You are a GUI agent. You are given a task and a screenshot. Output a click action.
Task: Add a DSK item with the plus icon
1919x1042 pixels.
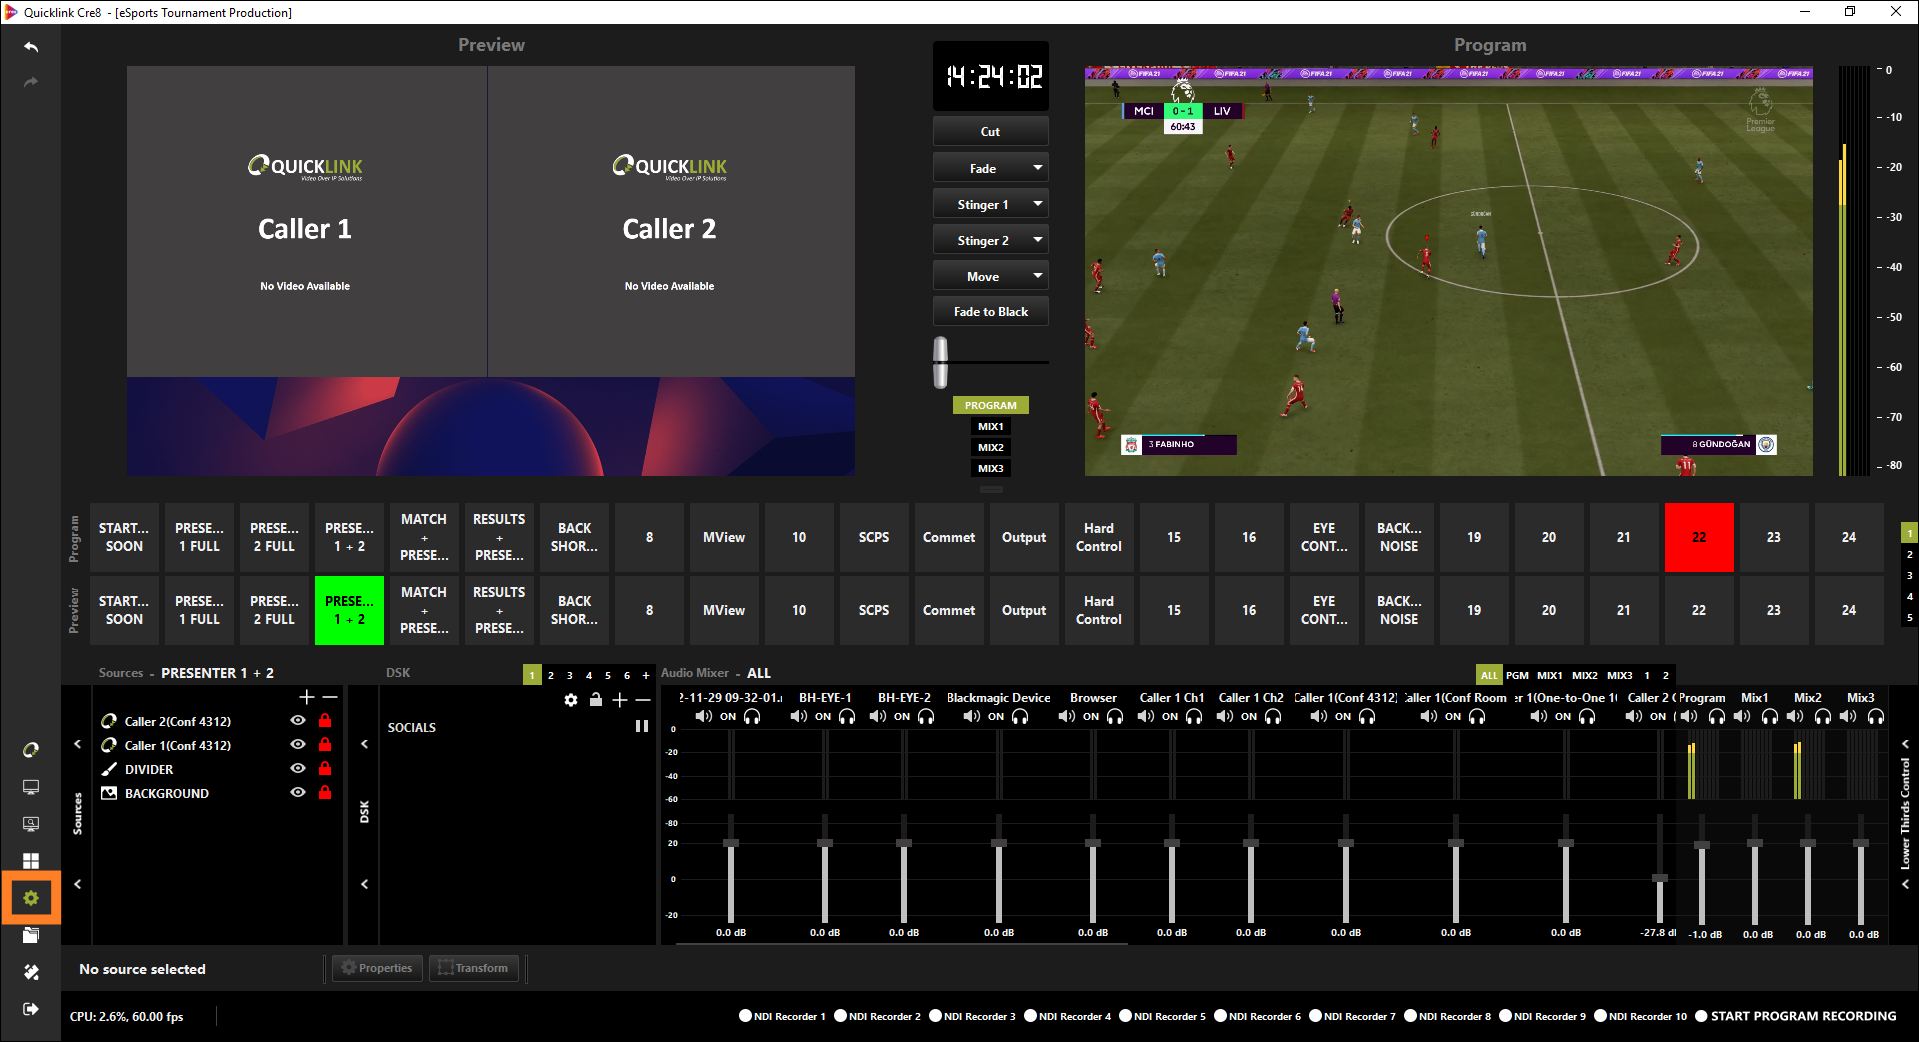[x=620, y=700]
